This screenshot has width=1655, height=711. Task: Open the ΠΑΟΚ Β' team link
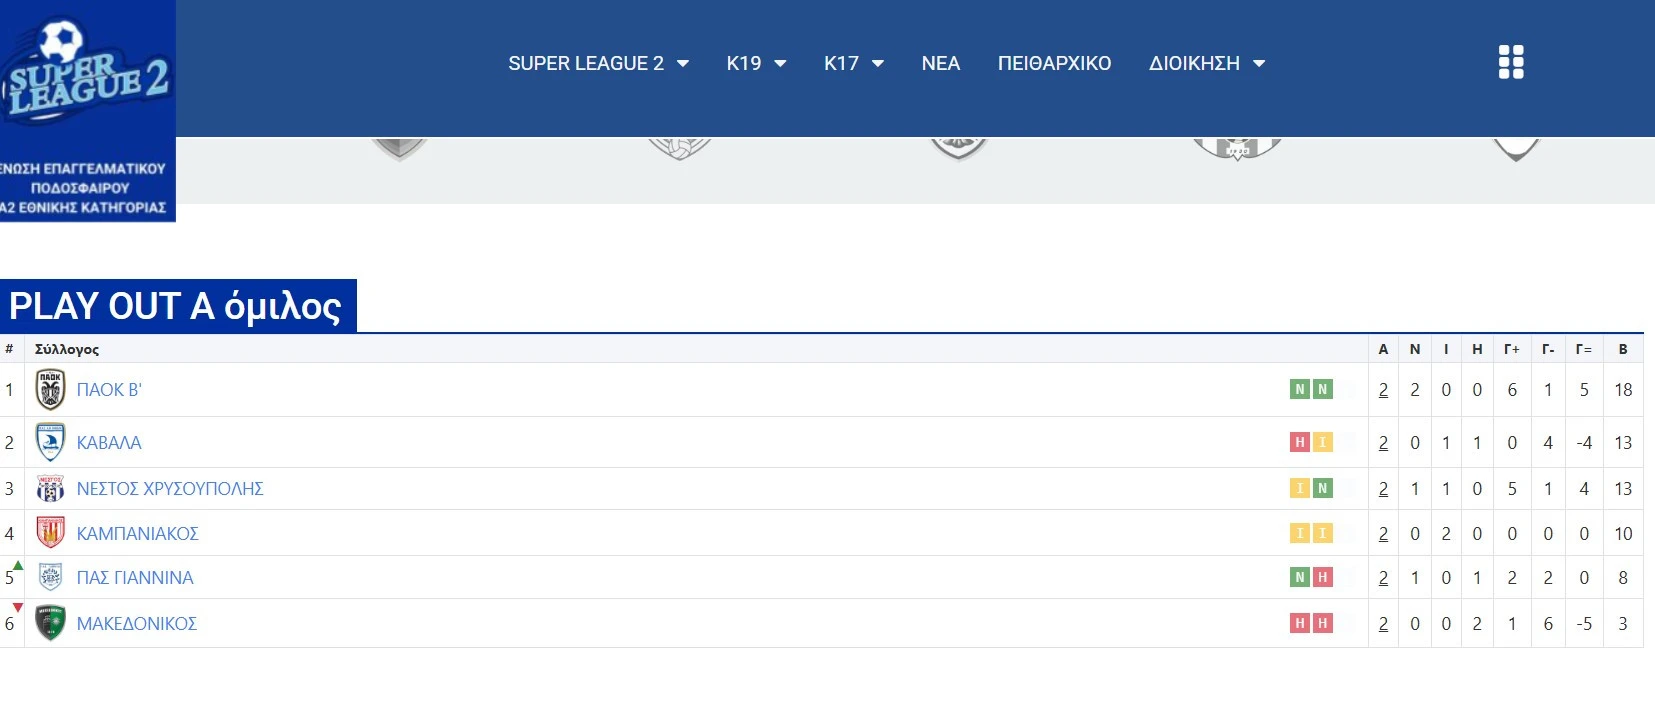pyautogui.click(x=109, y=390)
